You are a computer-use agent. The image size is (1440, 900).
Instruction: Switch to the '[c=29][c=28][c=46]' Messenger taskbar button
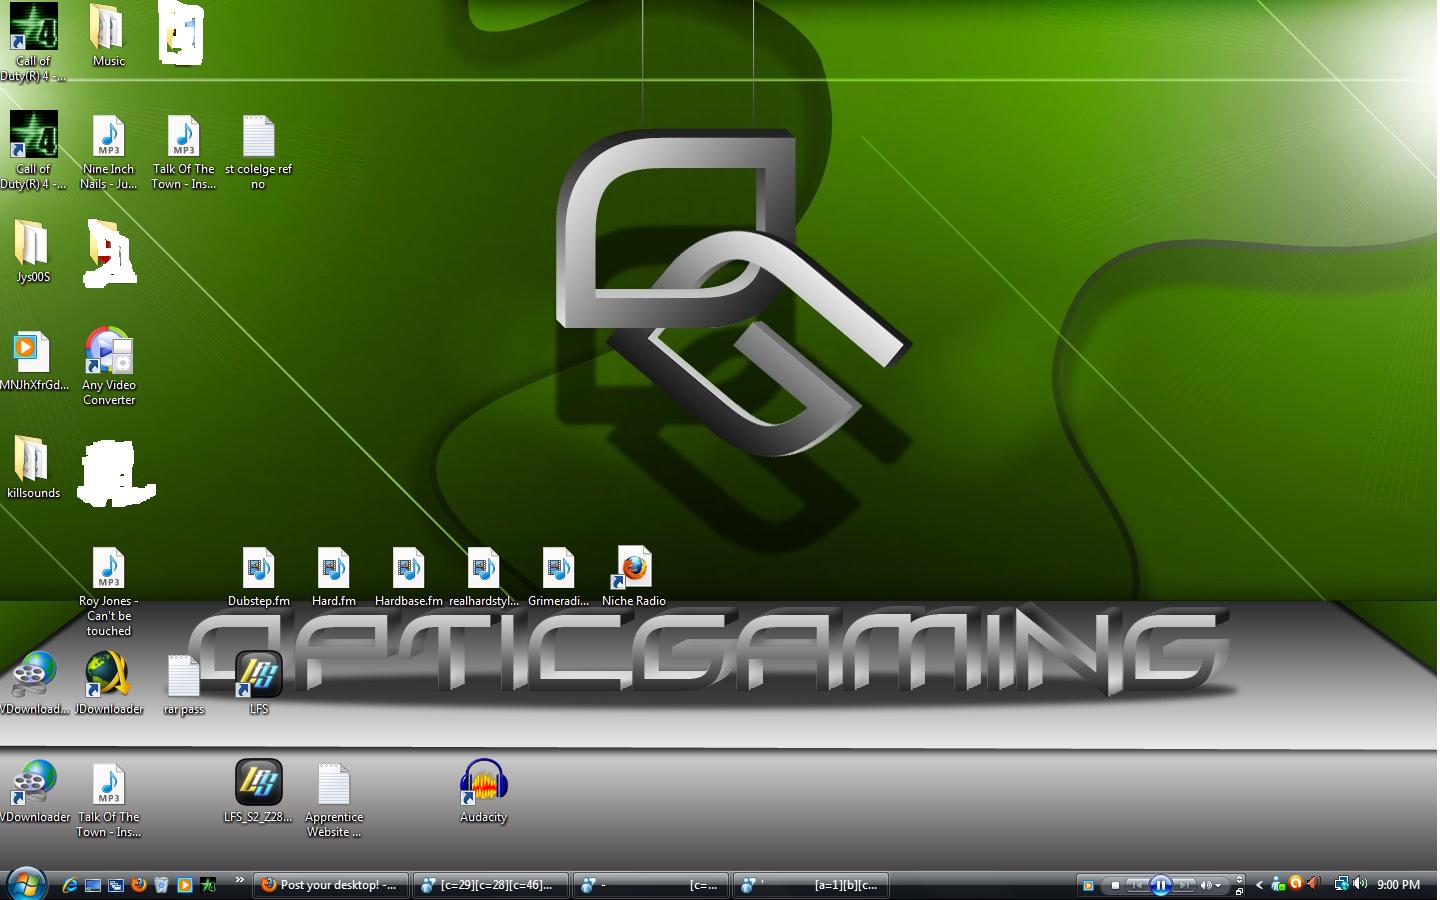(490, 885)
